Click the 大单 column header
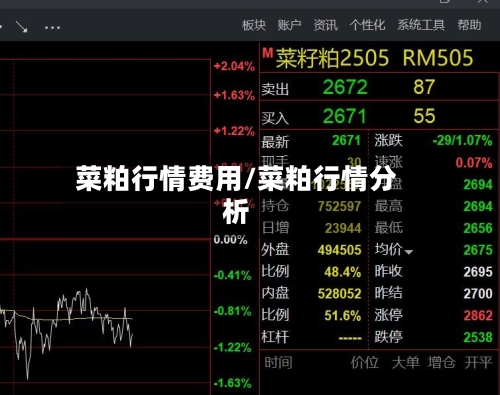Viewport: 500px width, 395px height. tap(406, 362)
